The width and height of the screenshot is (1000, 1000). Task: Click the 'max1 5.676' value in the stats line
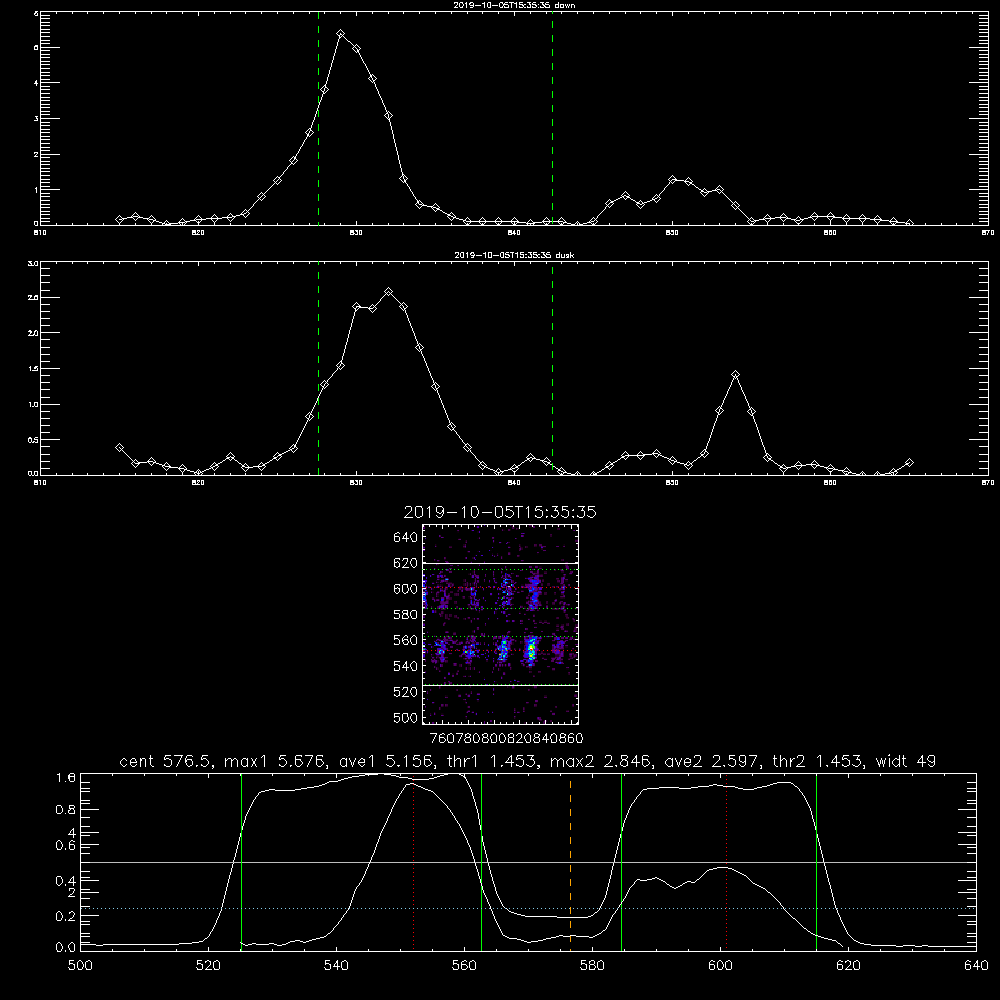click(x=276, y=761)
